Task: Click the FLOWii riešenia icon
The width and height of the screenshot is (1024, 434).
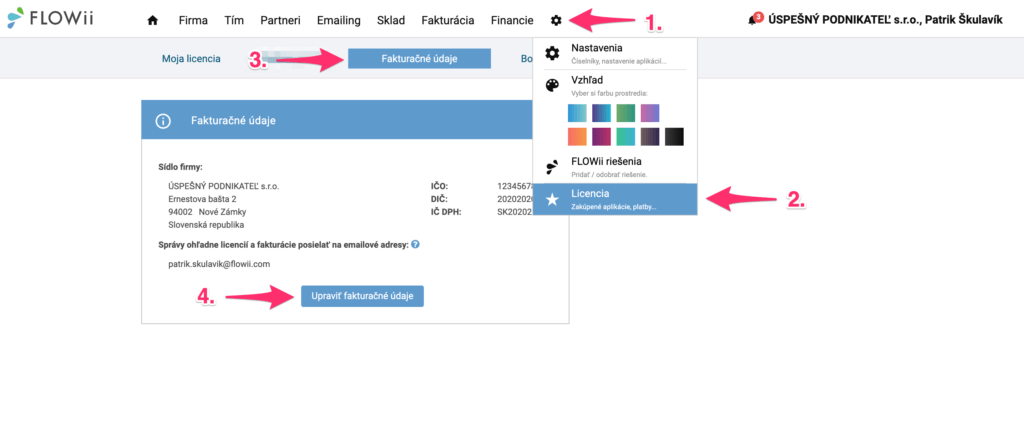Action: click(x=552, y=166)
